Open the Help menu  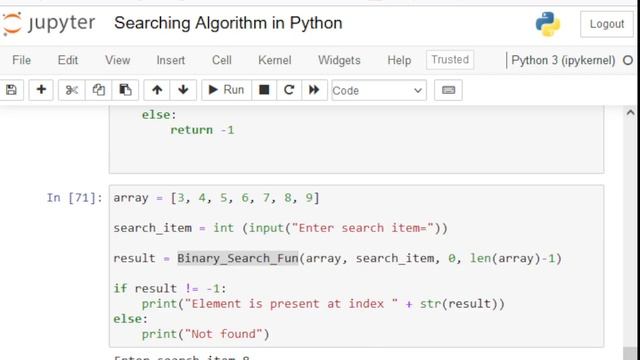pyautogui.click(x=399, y=60)
